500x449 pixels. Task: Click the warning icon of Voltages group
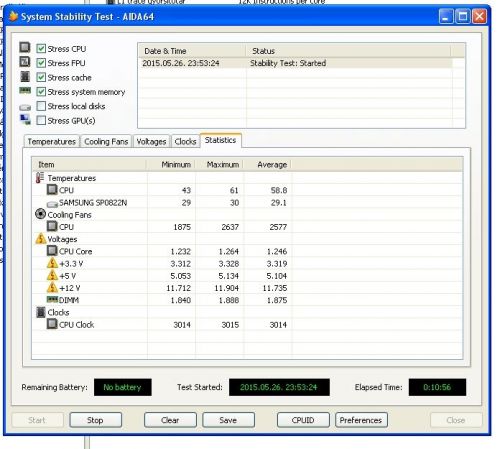[x=41, y=238]
